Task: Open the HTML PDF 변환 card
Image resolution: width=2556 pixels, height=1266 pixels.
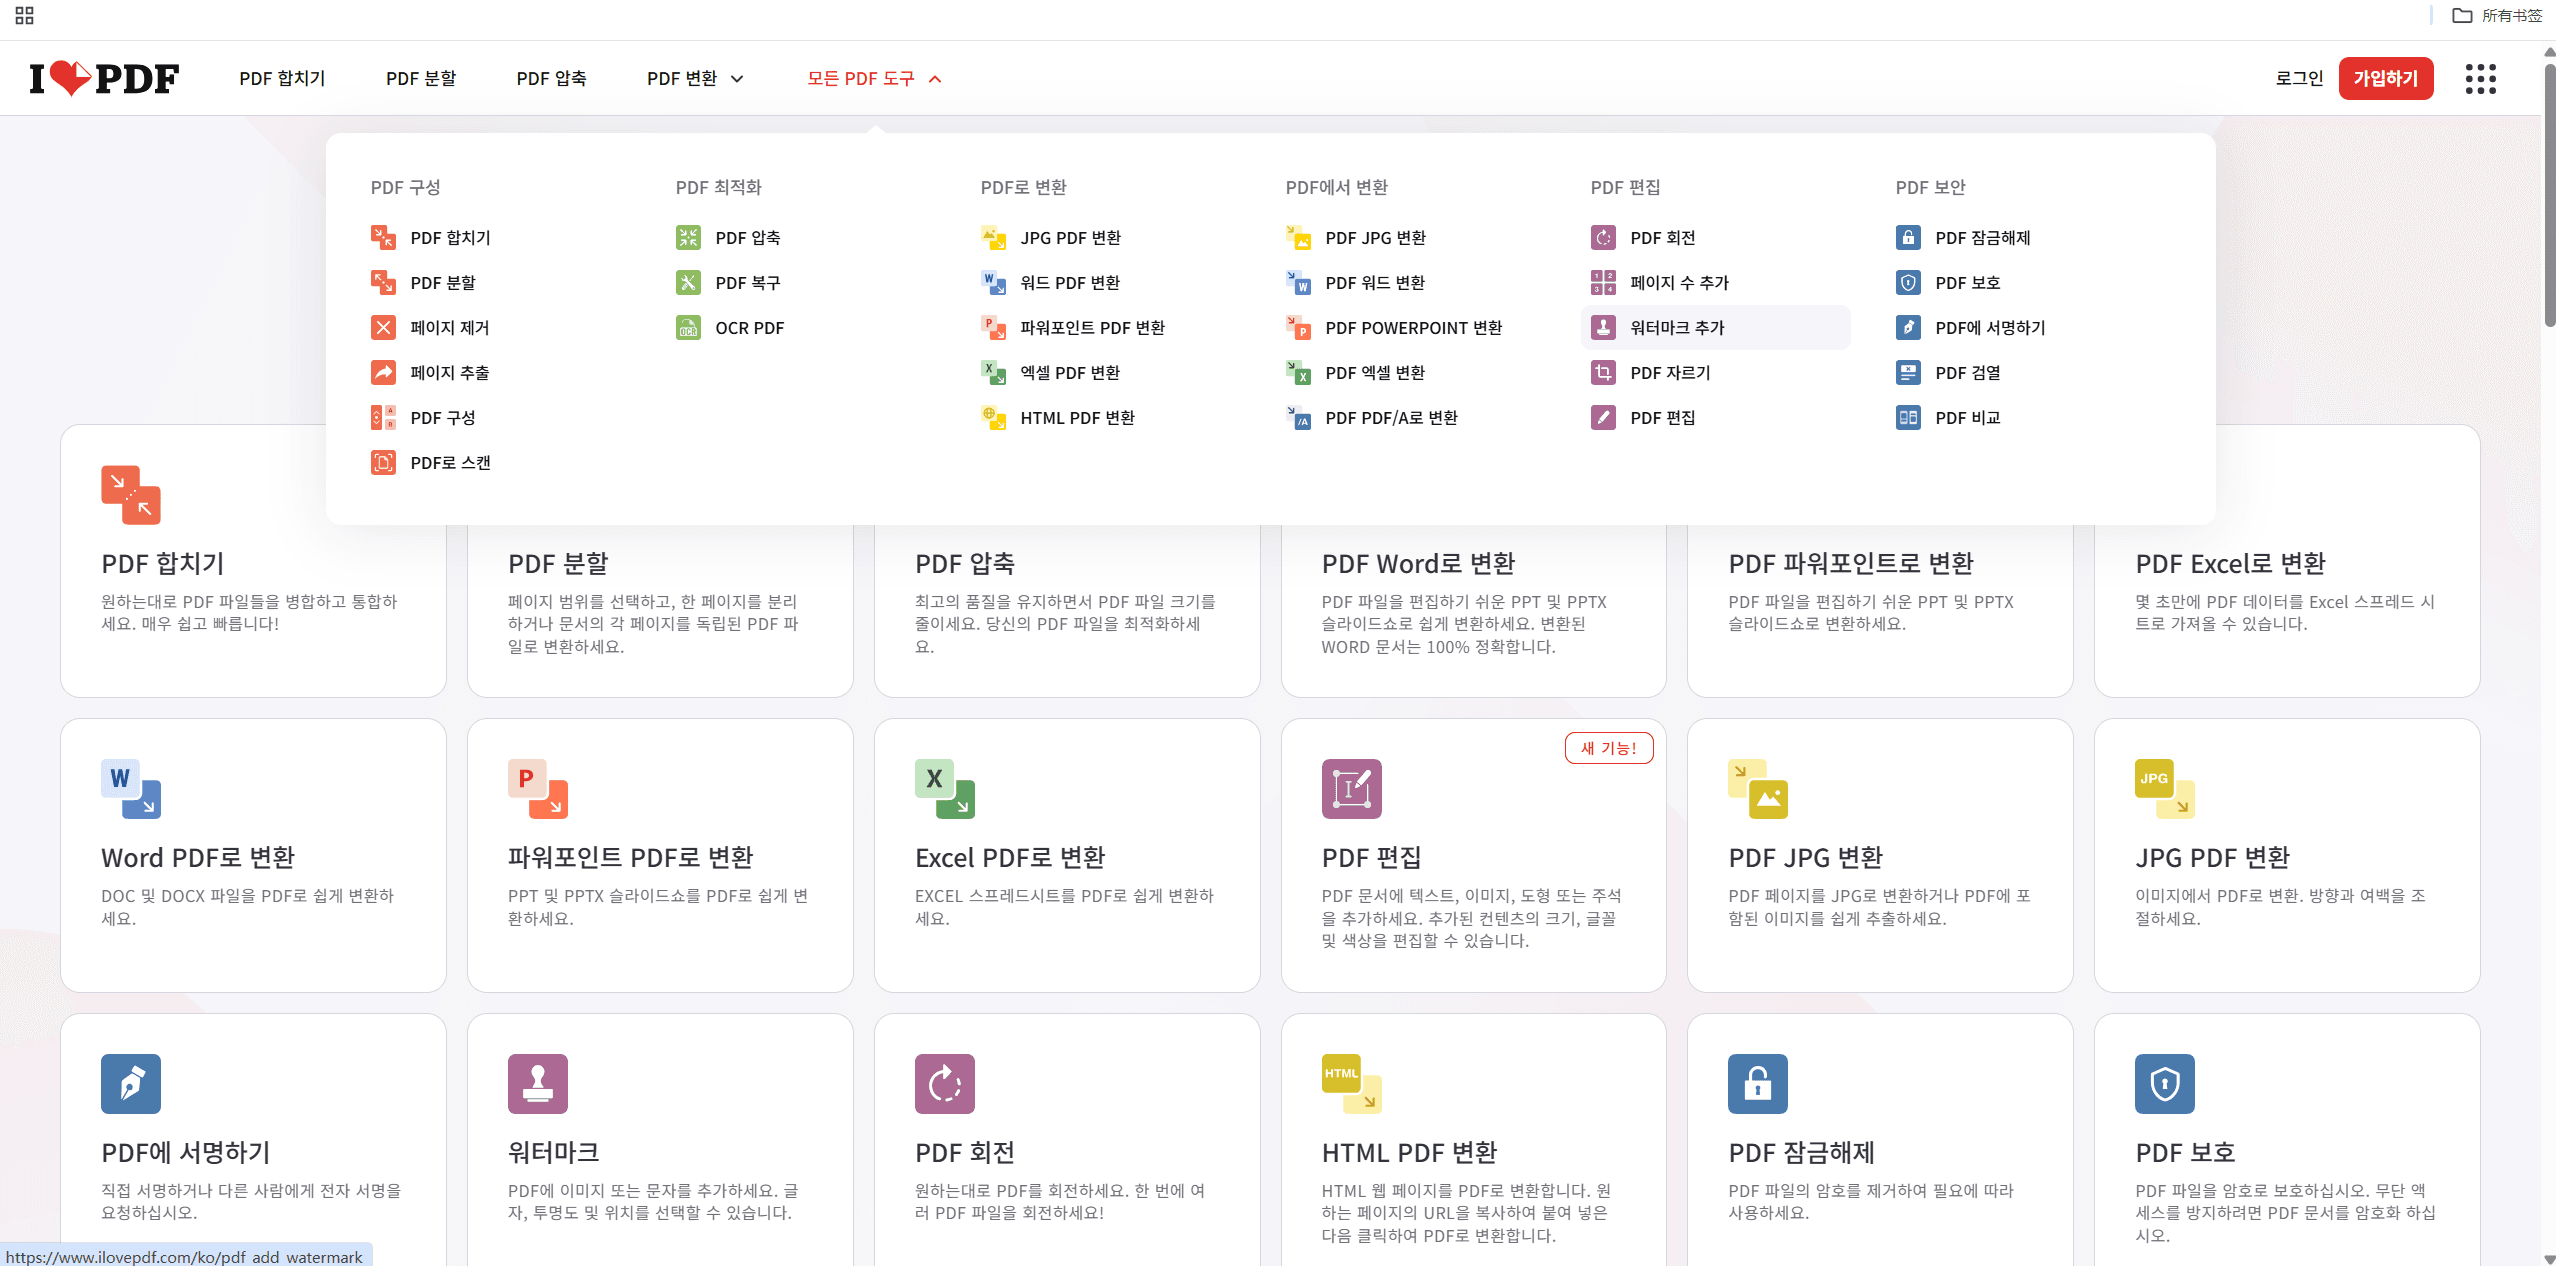Action: 1474,1140
